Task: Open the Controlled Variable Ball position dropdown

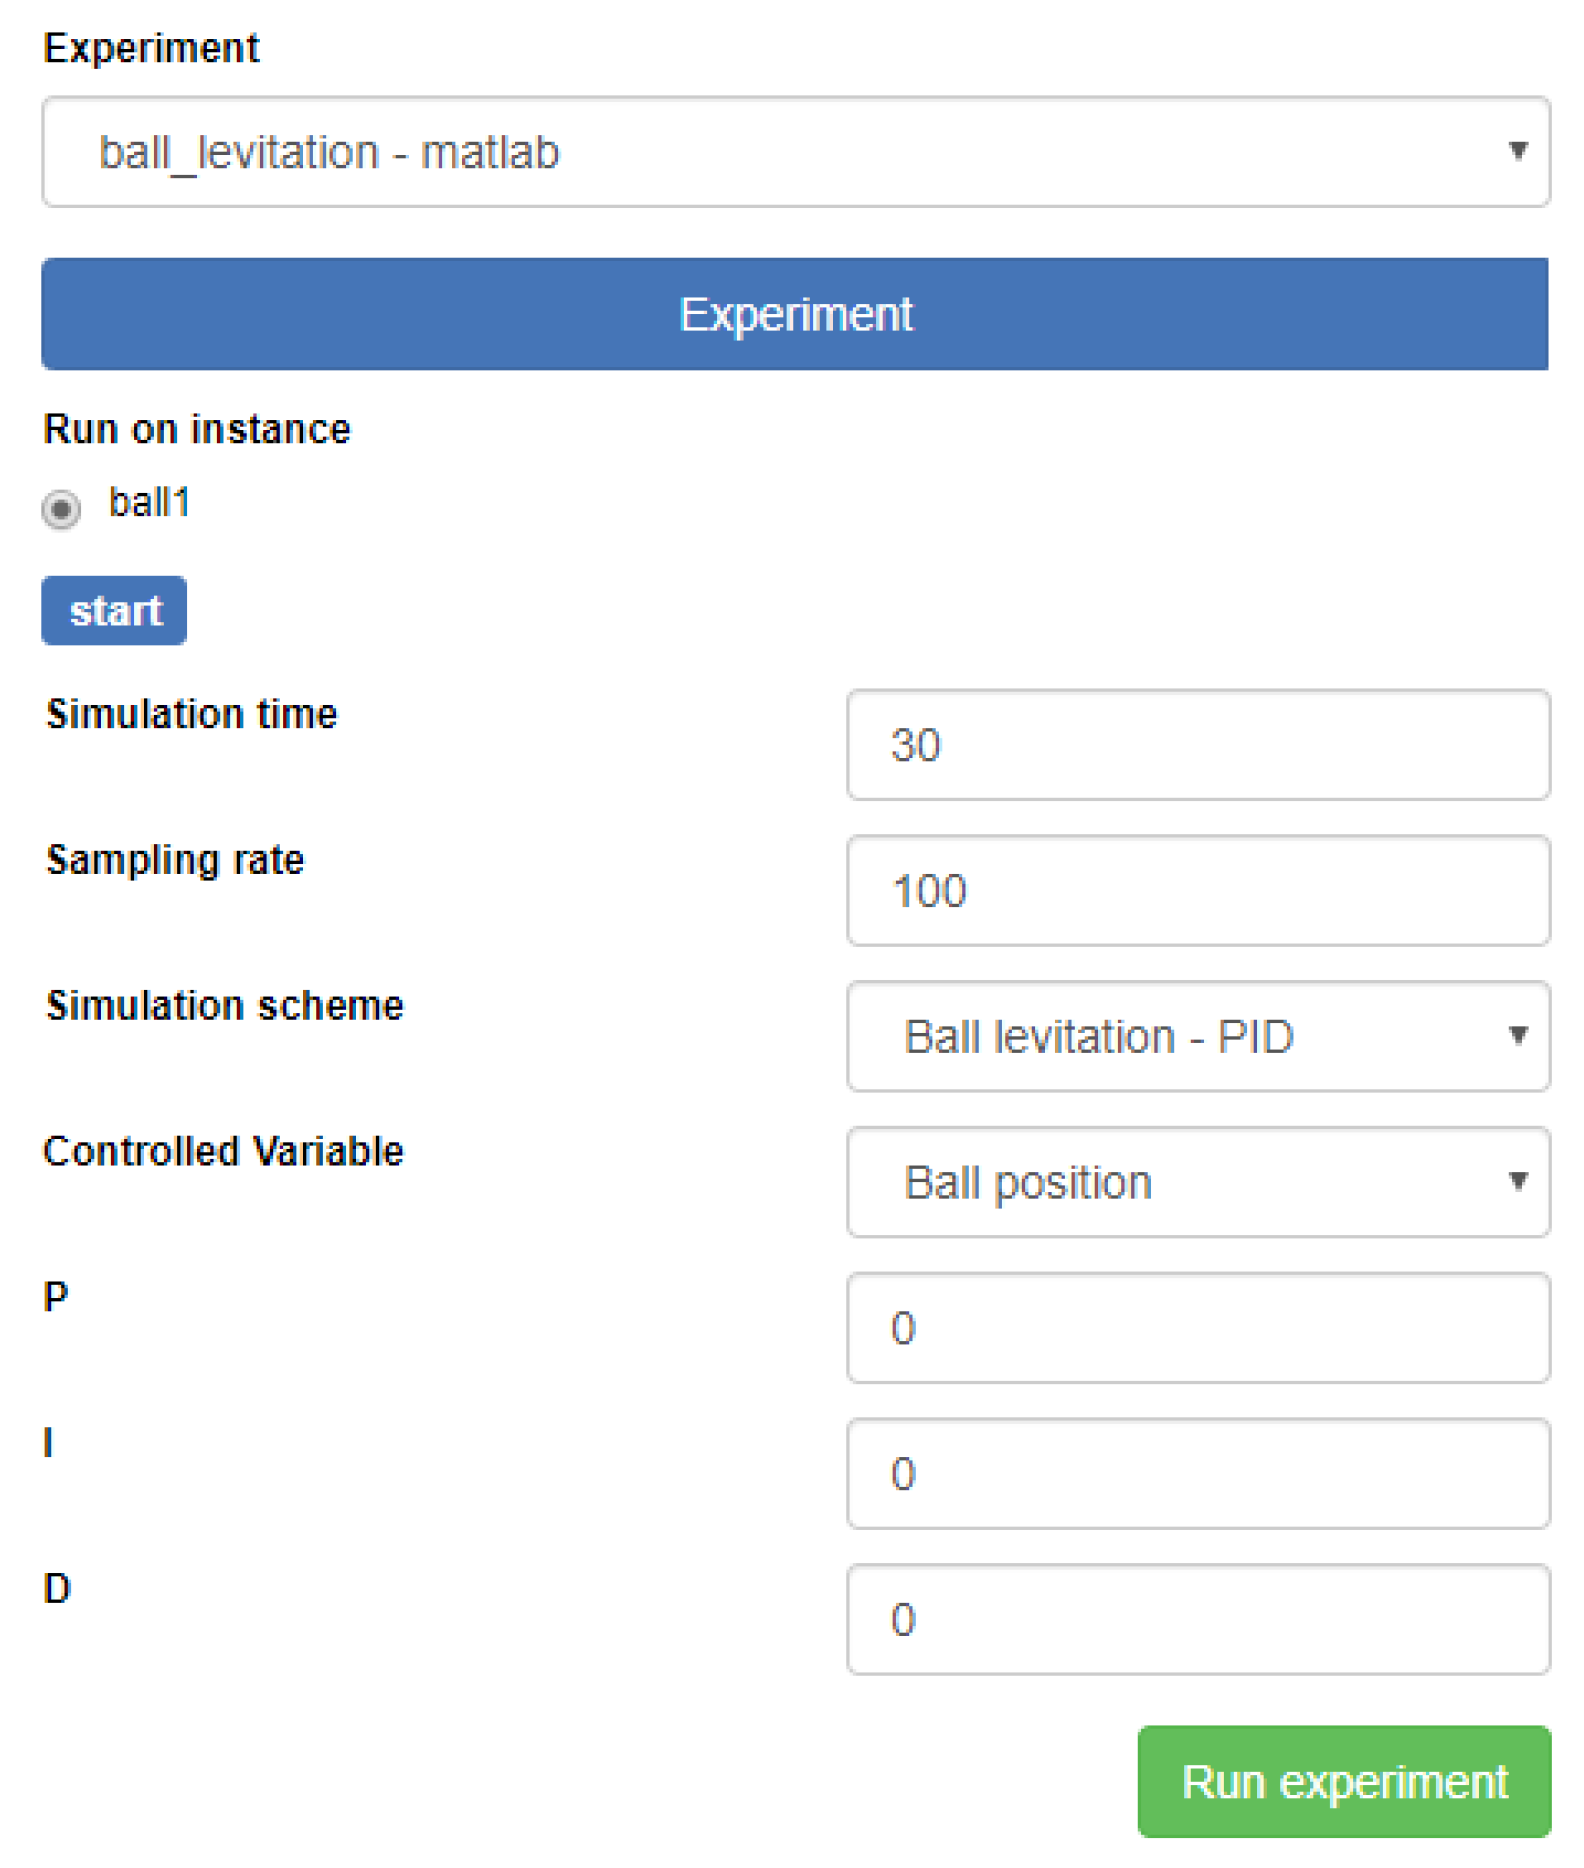Action: pyautogui.click(x=1197, y=1182)
